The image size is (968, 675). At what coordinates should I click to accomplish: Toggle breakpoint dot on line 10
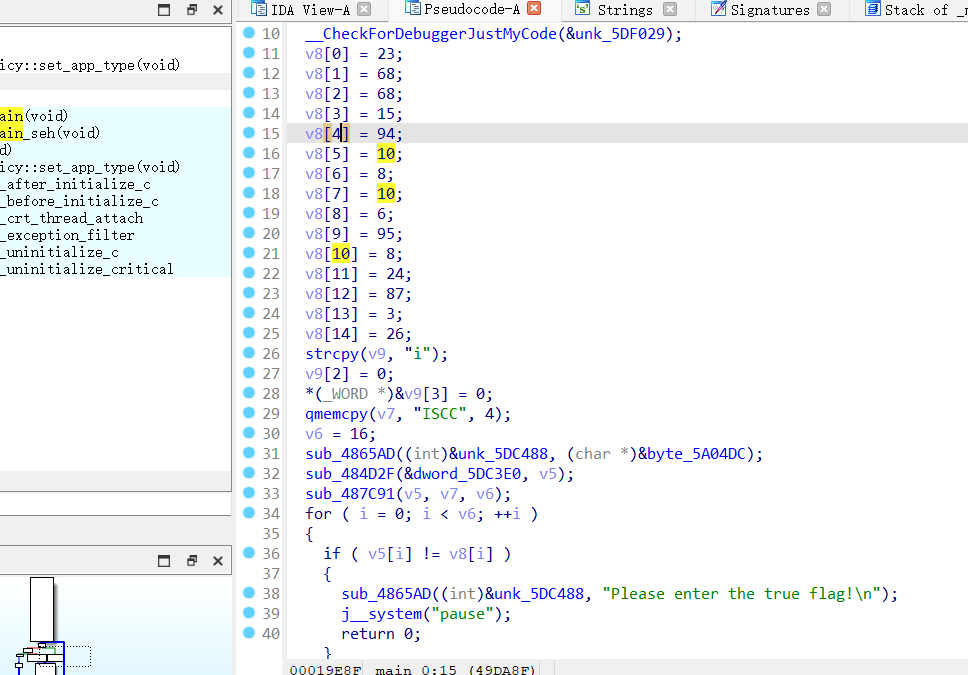point(249,33)
